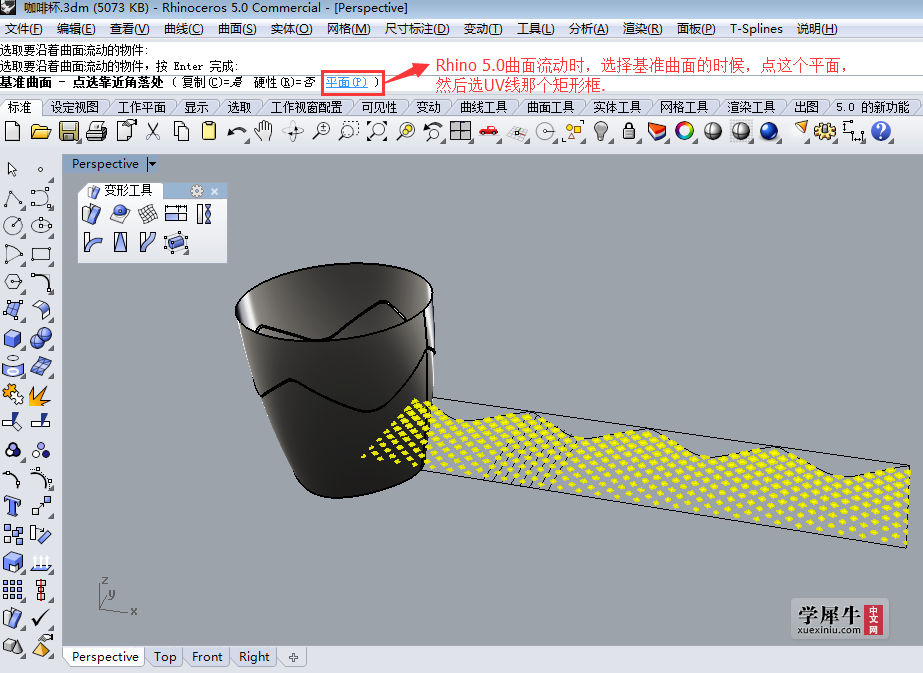Switch to Right viewport tab
Viewport: 923px width, 673px height.
(x=254, y=657)
